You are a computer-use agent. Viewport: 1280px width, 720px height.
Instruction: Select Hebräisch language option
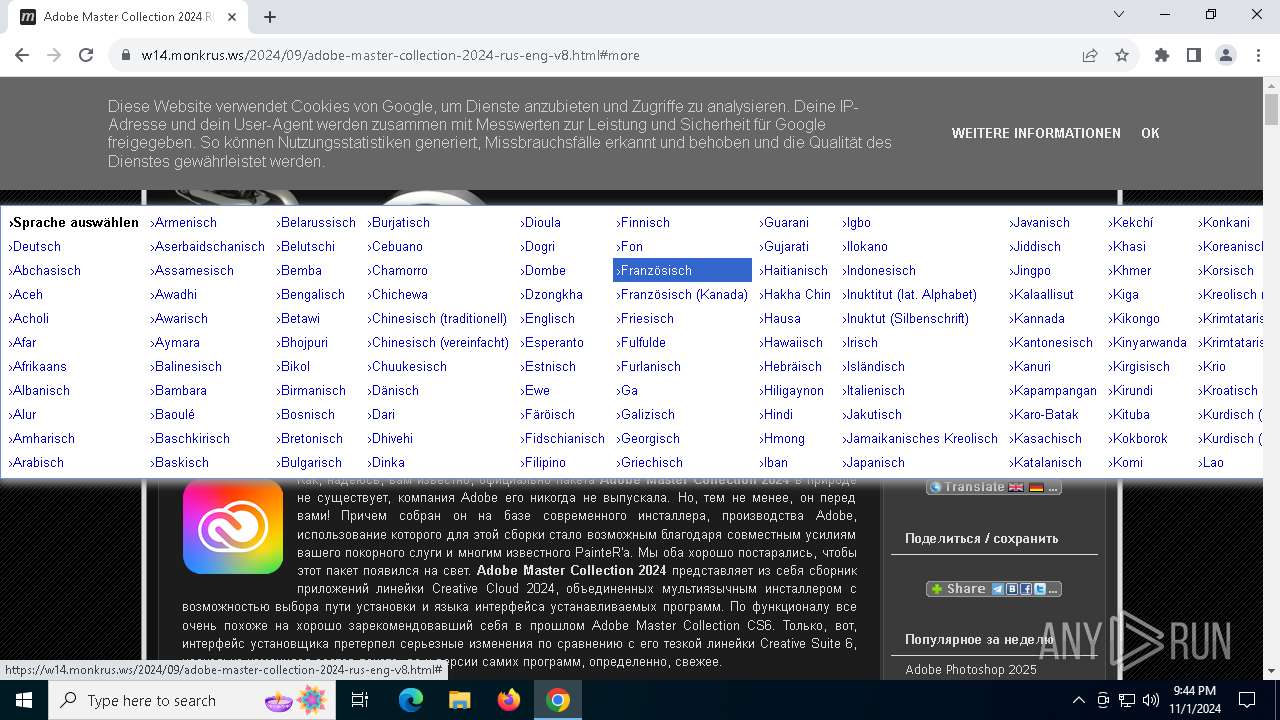pyautogui.click(x=790, y=366)
